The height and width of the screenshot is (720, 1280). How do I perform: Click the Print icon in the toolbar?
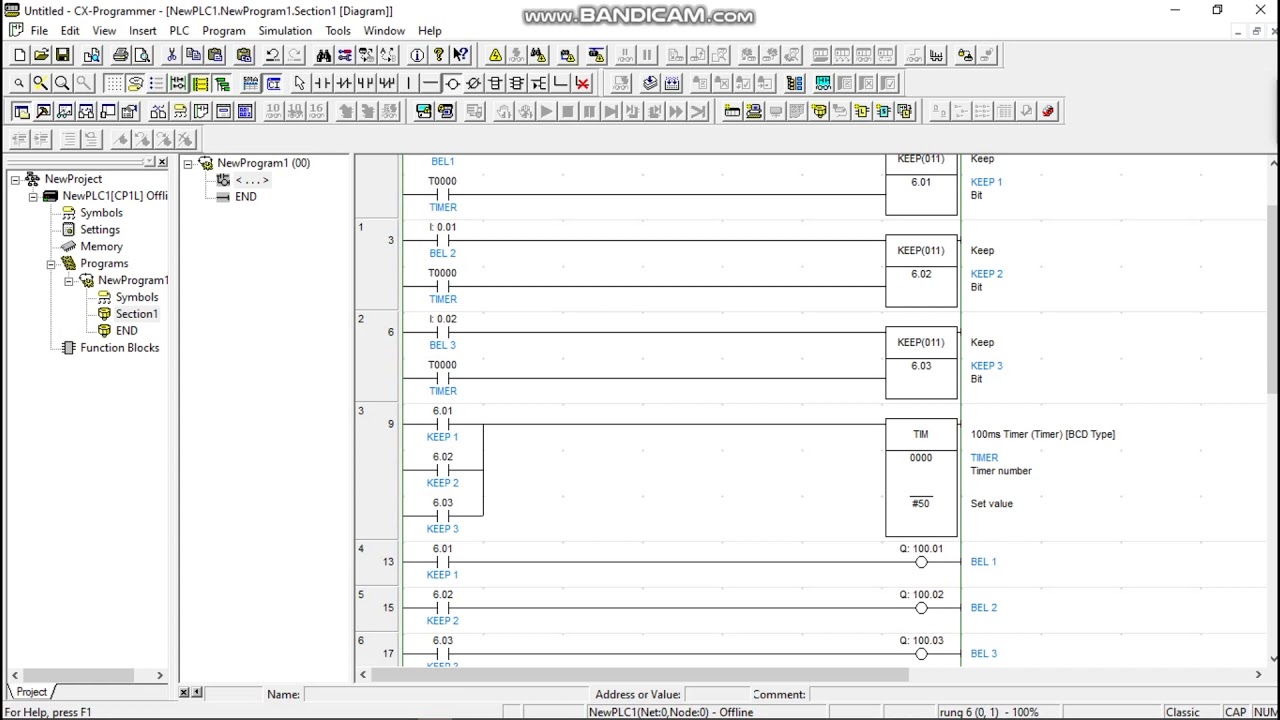(x=120, y=55)
